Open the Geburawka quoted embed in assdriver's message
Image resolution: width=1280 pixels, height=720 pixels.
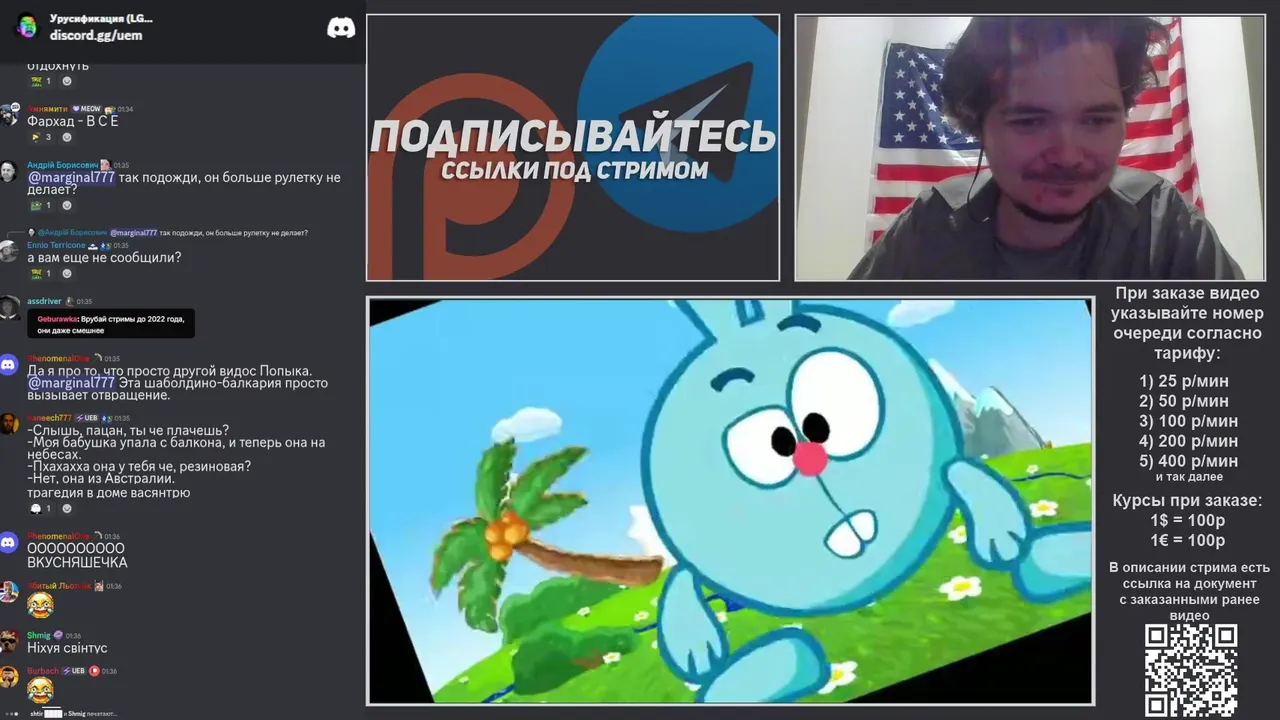111,324
